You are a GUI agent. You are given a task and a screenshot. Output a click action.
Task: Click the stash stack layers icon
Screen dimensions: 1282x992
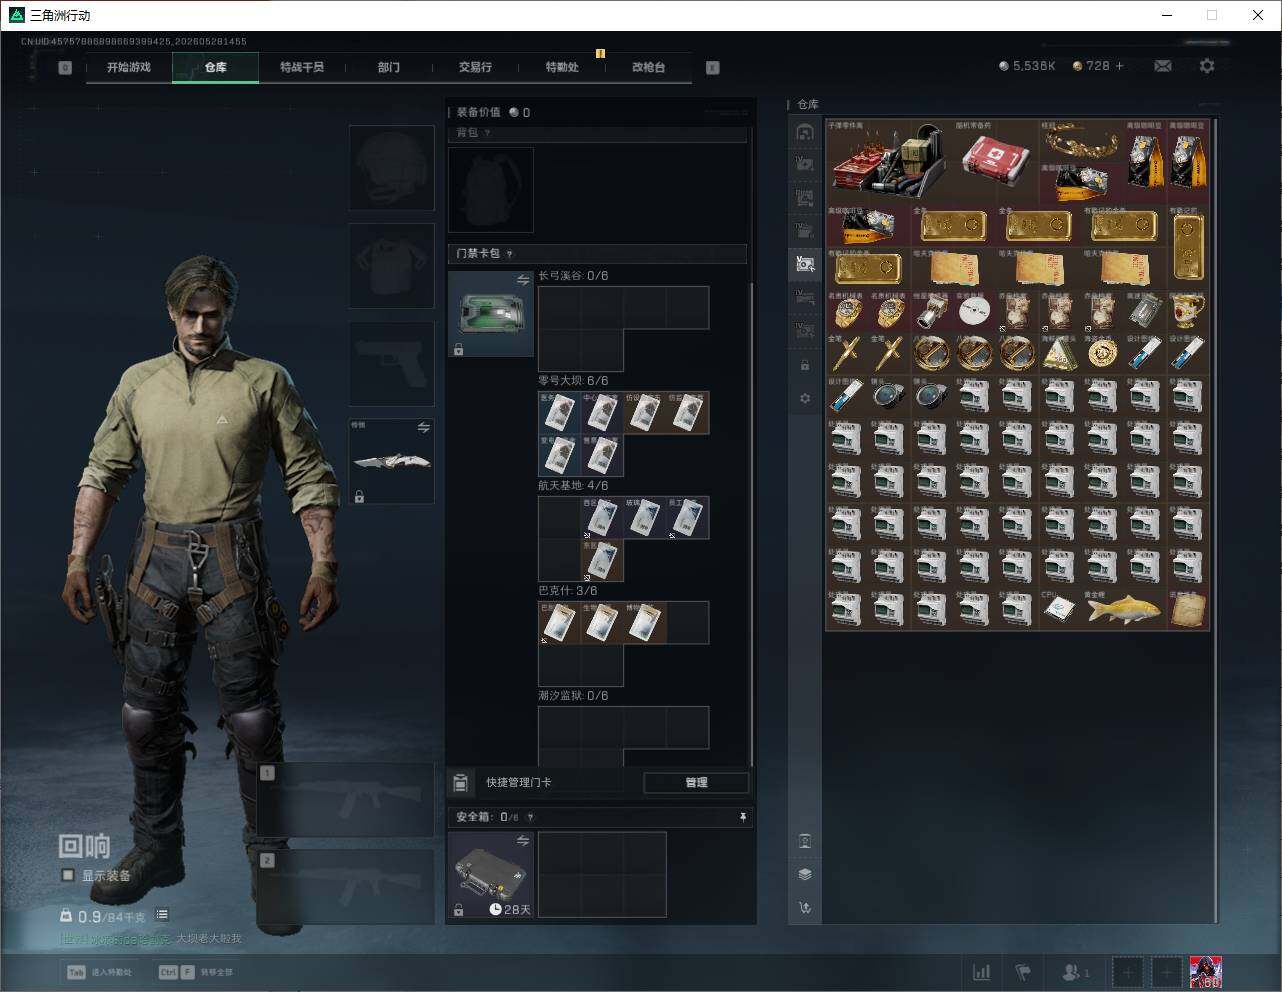click(x=805, y=874)
